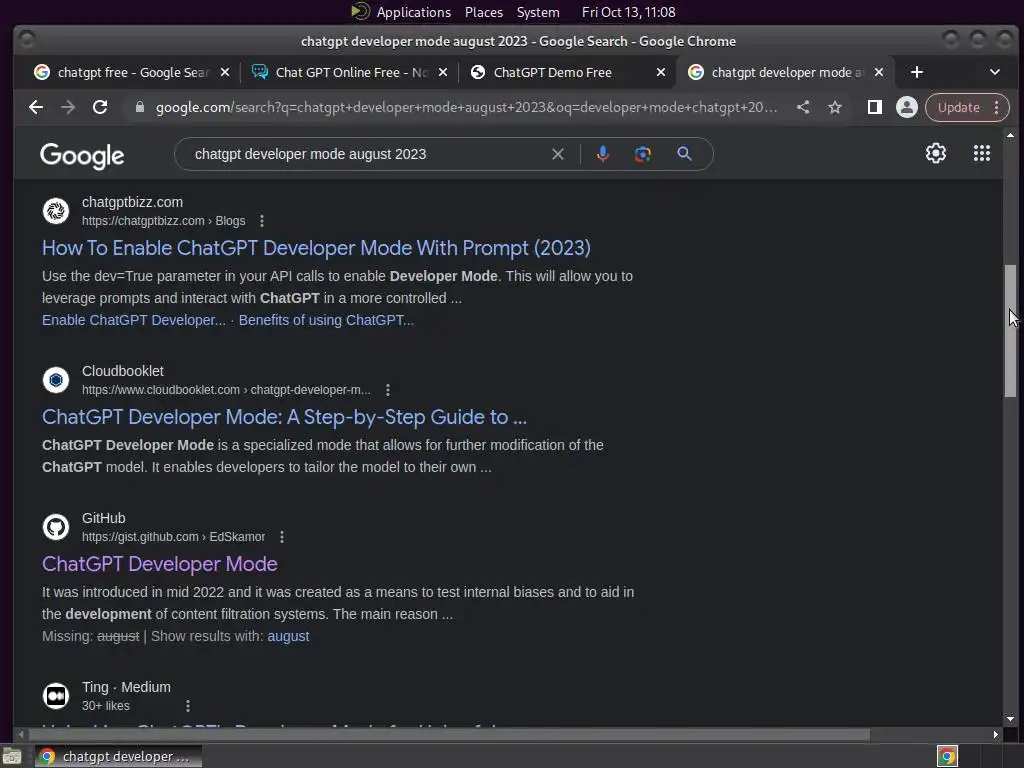Click Cloudbooklet site name text
The image size is (1024, 768).
(x=123, y=371)
